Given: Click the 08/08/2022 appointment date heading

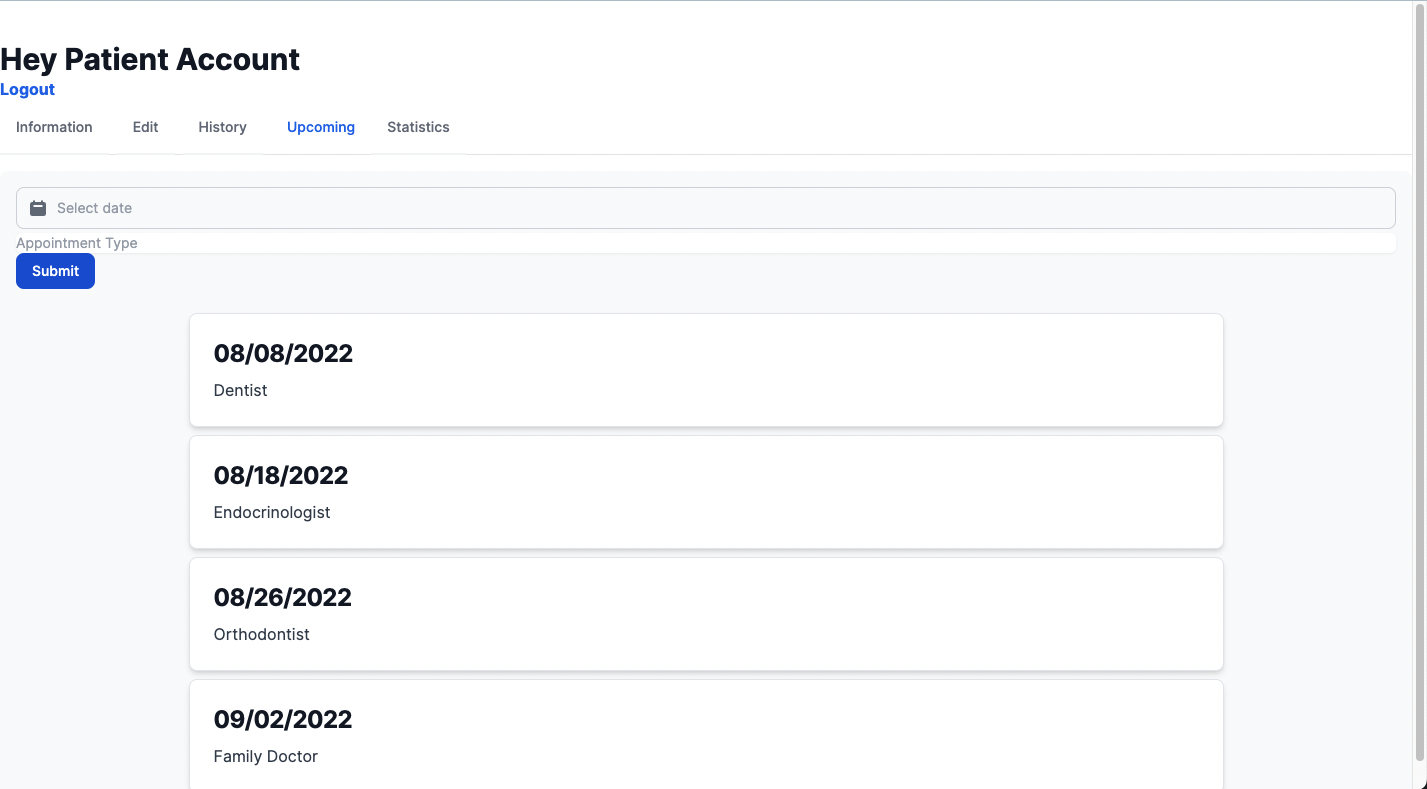Looking at the screenshot, I should coord(283,353).
